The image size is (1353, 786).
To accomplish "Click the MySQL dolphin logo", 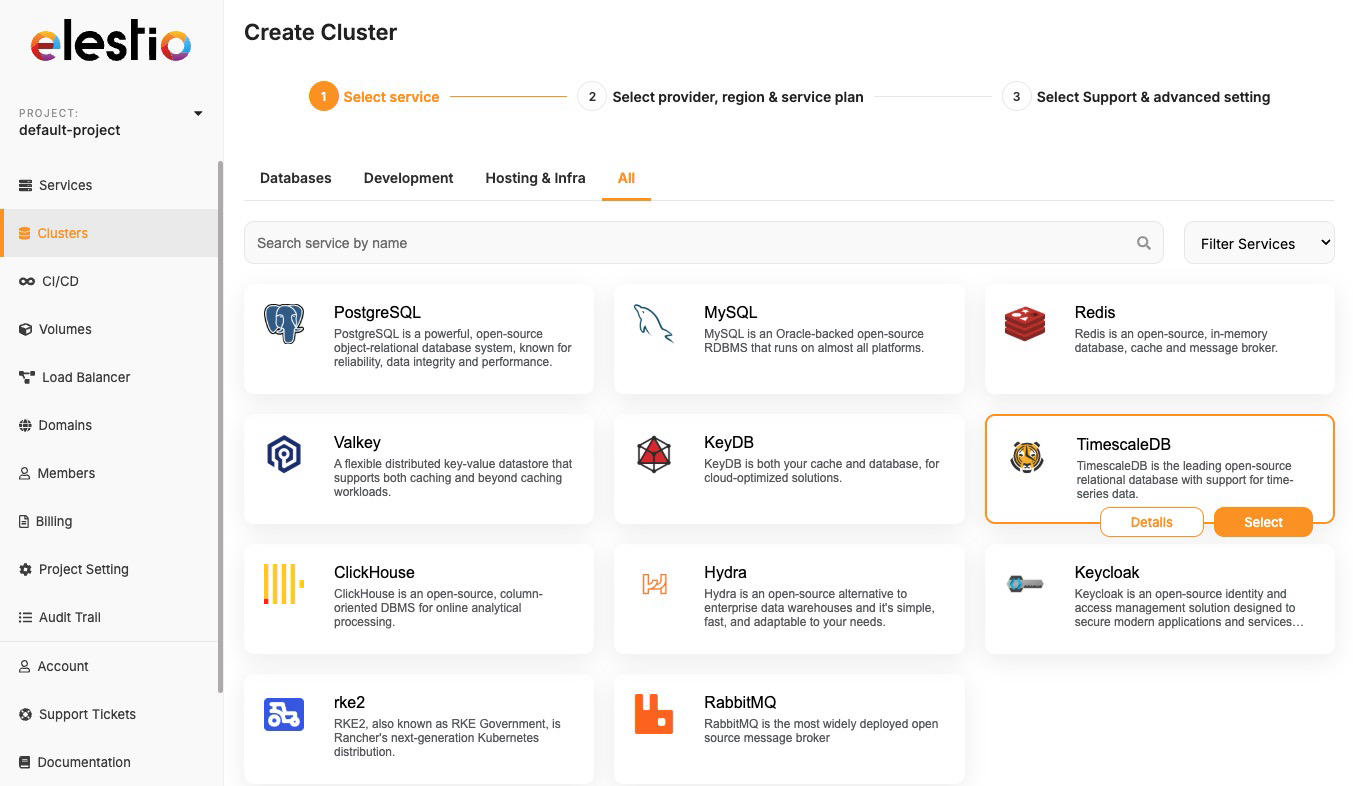I will pos(654,324).
